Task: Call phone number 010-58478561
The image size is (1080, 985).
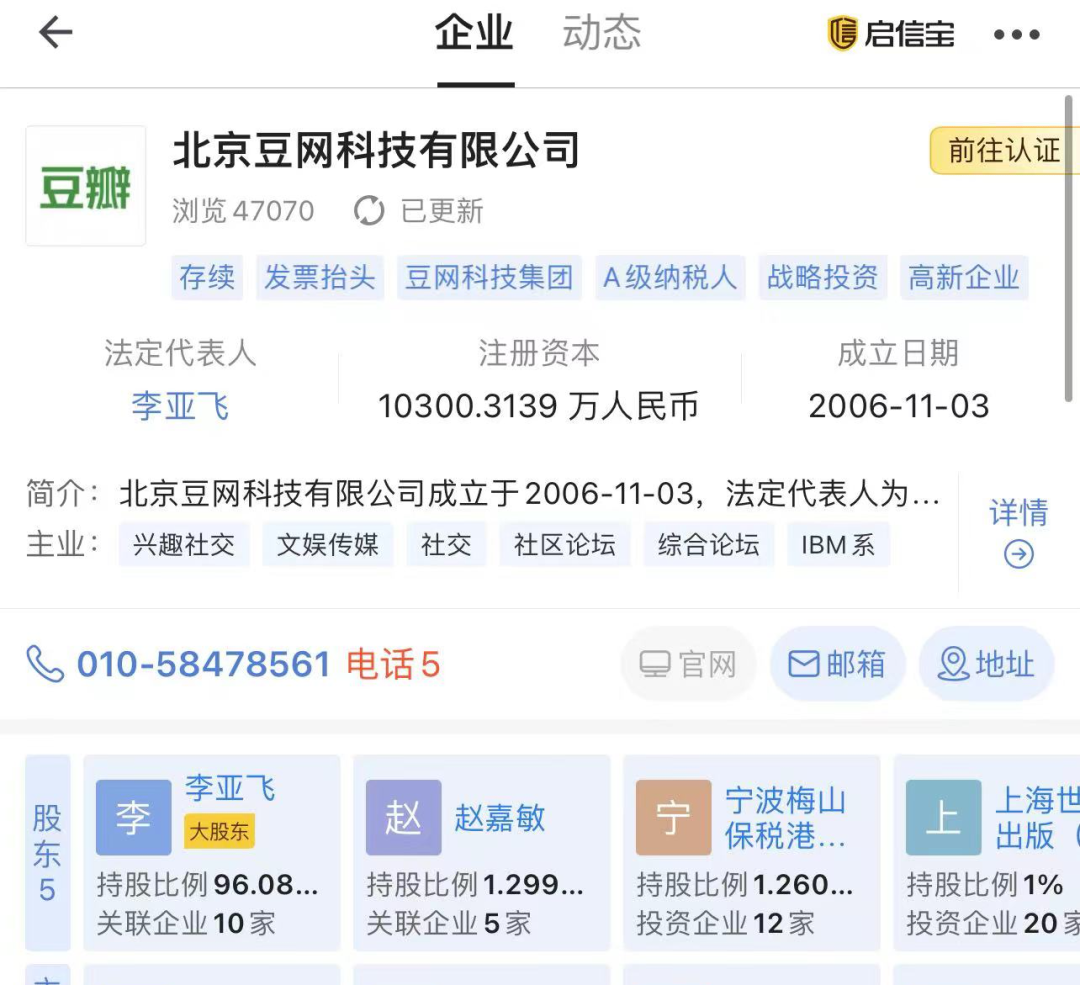Action: point(204,664)
